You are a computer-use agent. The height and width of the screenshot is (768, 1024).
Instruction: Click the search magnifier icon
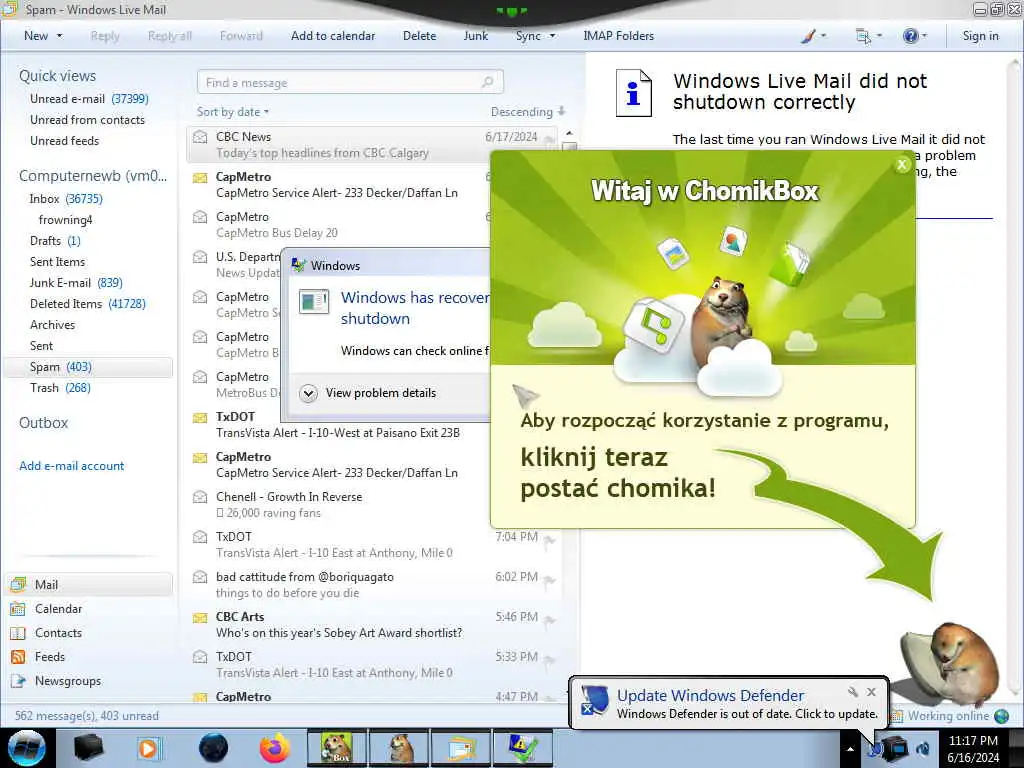coord(487,82)
